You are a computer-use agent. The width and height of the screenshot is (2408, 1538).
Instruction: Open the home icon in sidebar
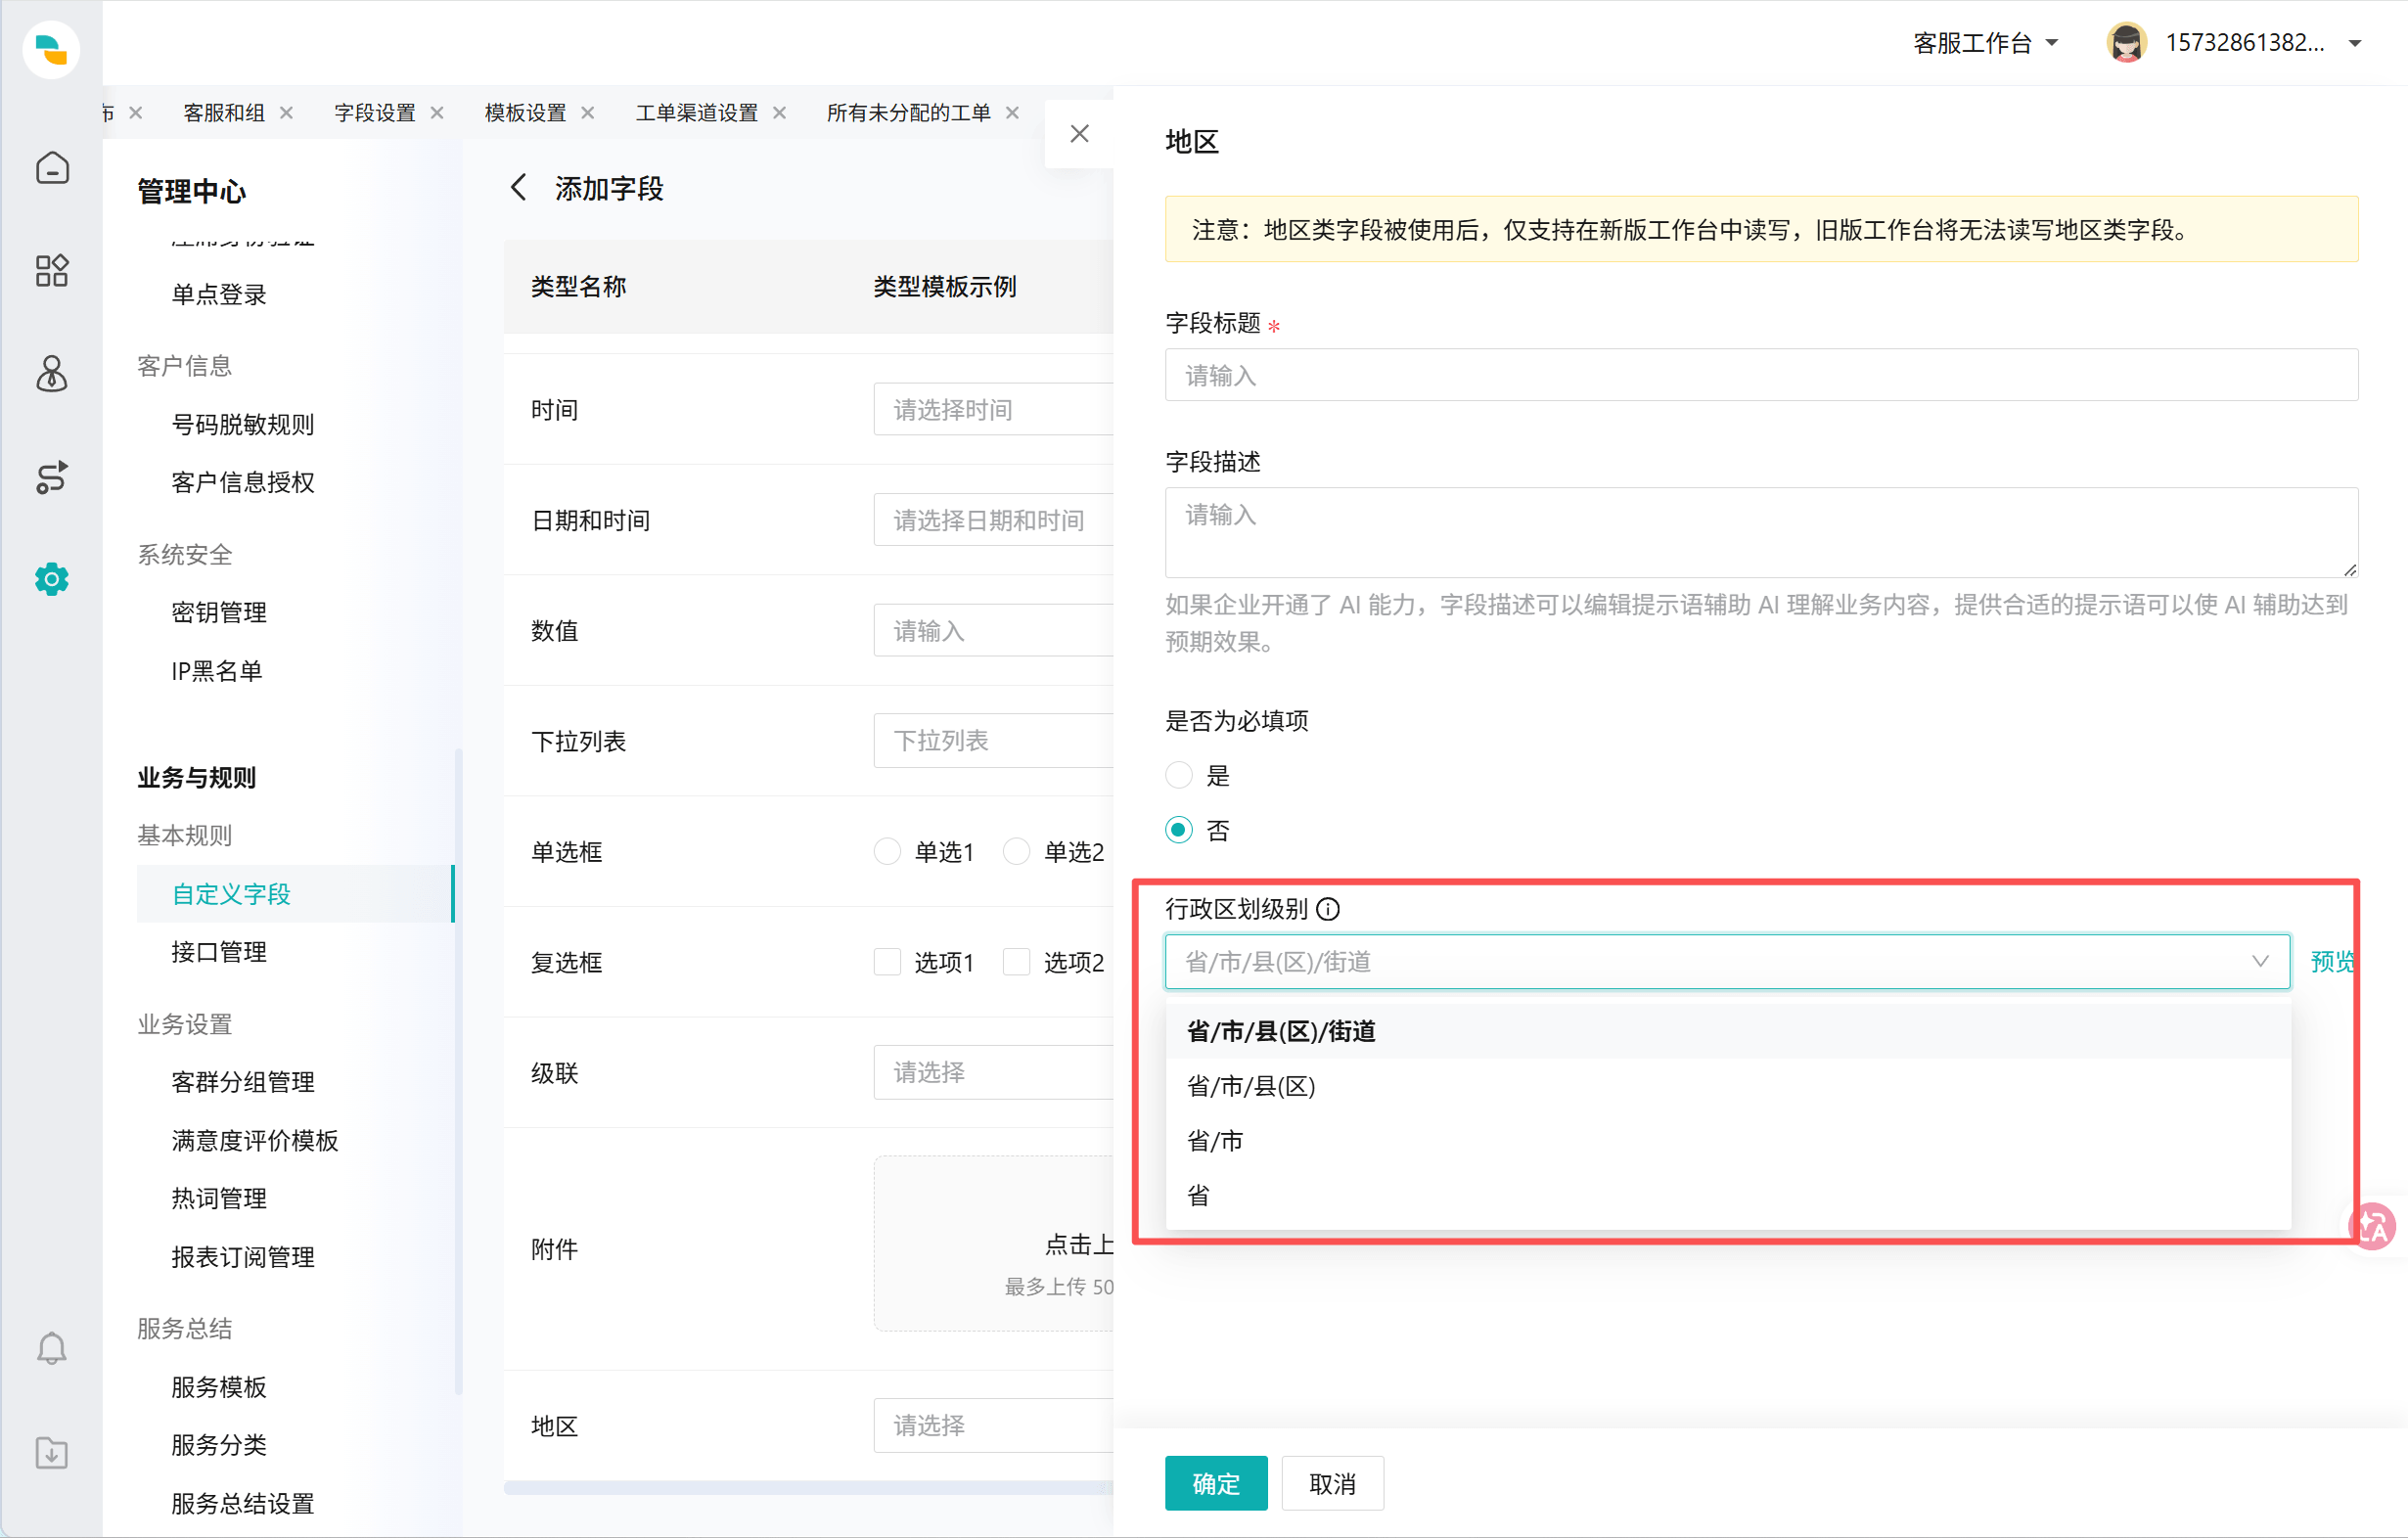(x=52, y=167)
